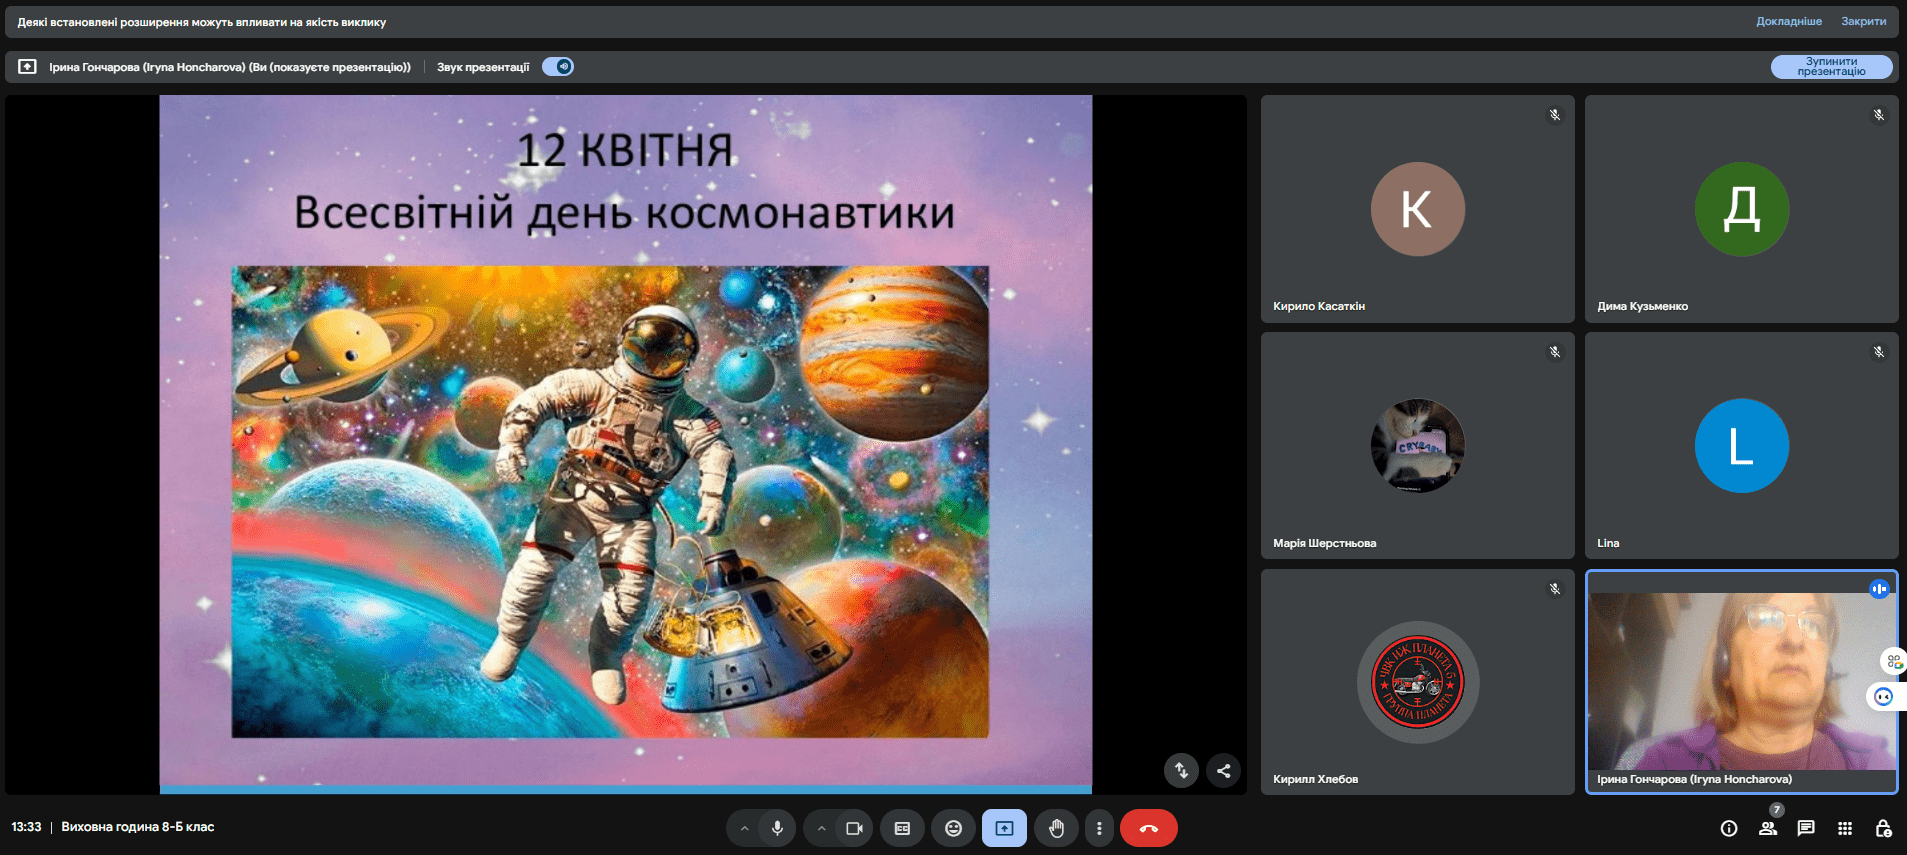
Task: Click the blue face extension icon at right edge
Action: [1884, 697]
